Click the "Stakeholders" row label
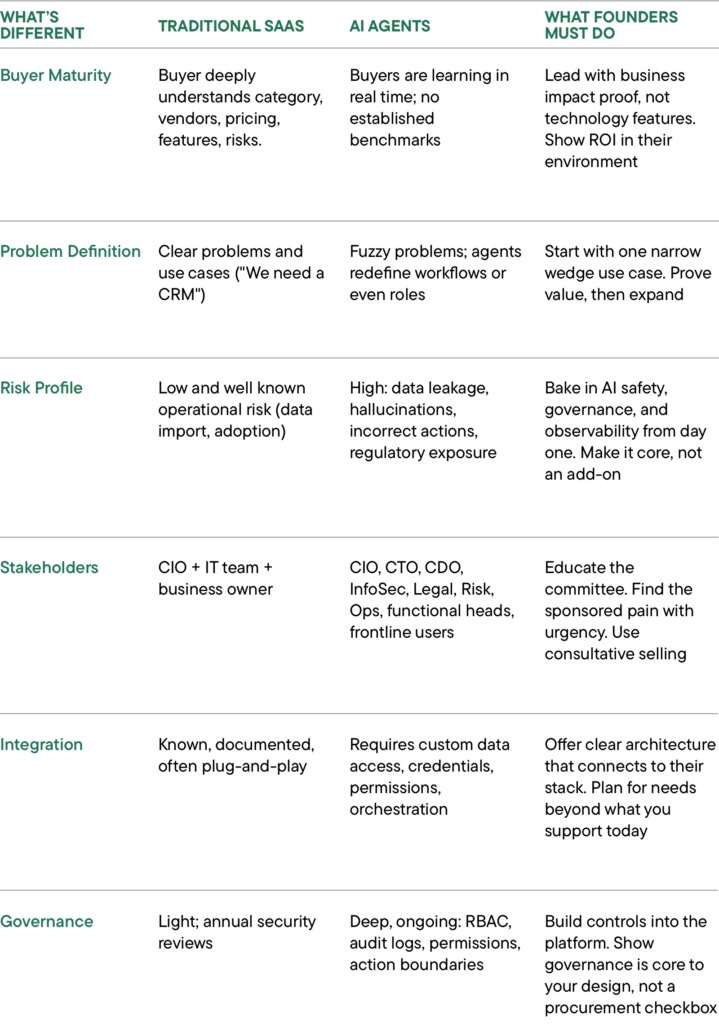This screenshot has height=1024, width=719. [49, 567]
